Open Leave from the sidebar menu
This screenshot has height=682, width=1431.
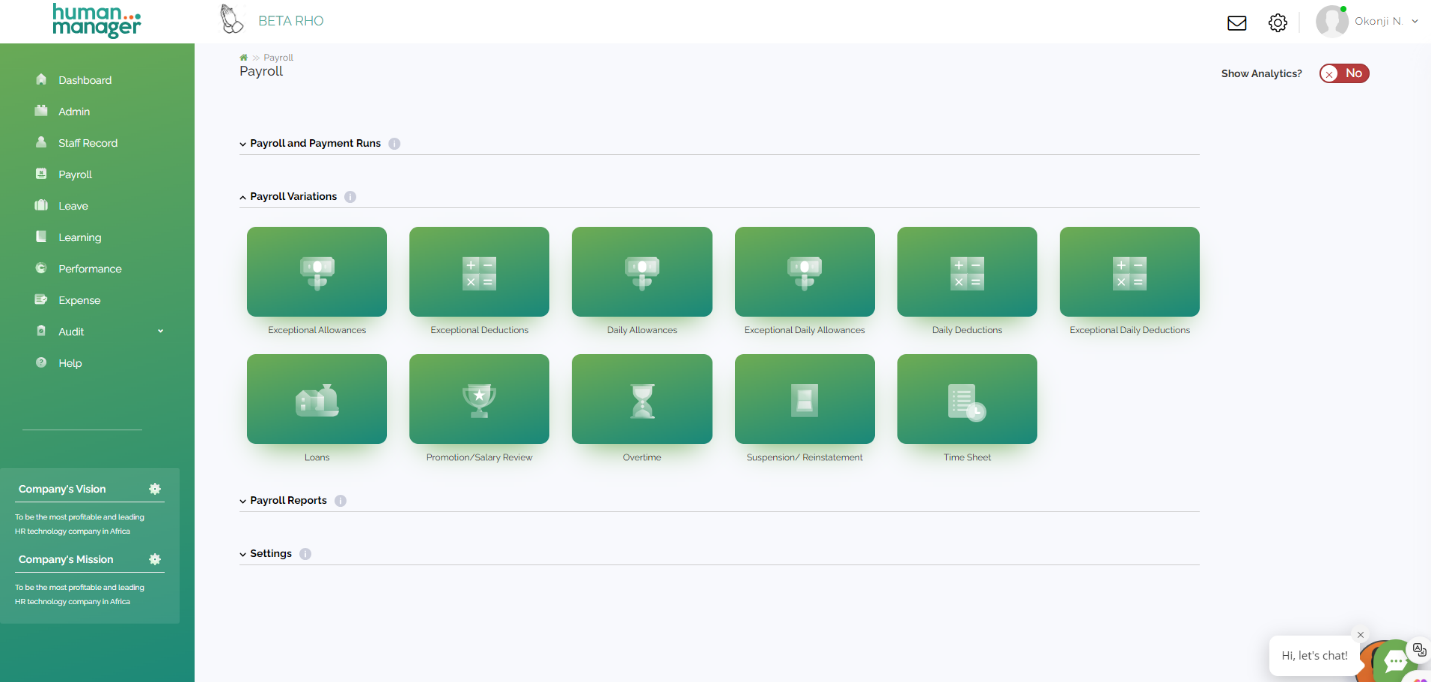(x=73, y=206)
